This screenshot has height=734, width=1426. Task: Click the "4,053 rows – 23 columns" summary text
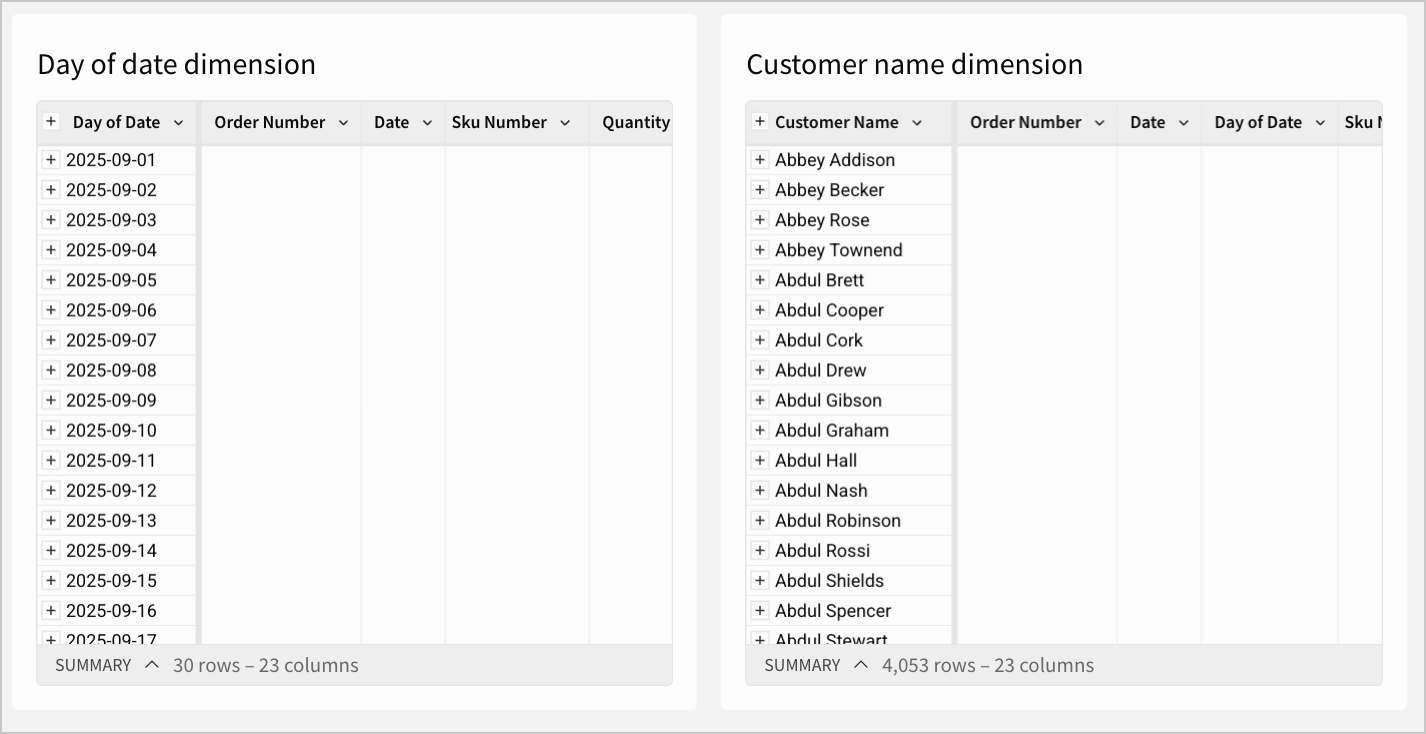[x=988, y=664]
